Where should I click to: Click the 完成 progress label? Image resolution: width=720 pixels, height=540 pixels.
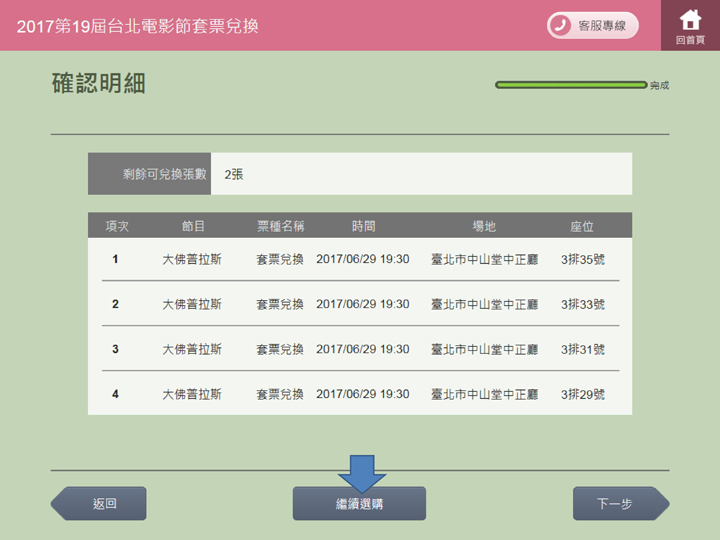point(659,85)
